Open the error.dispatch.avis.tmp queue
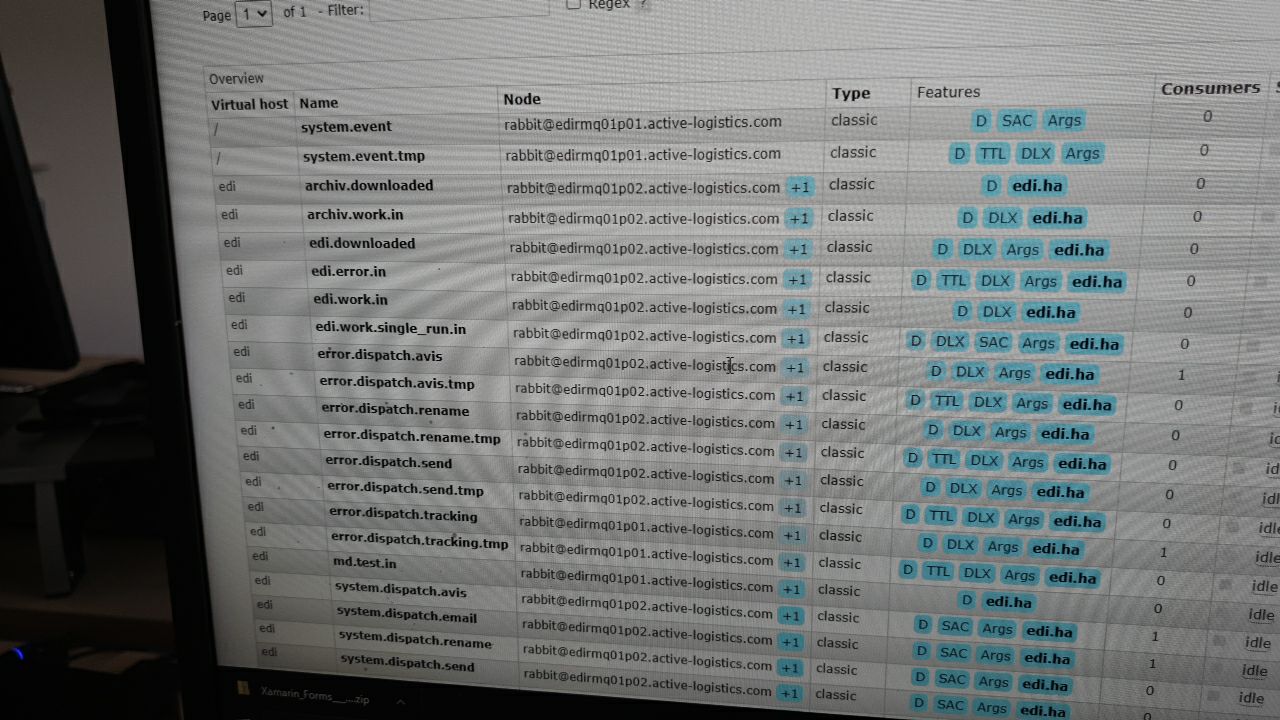This screenshot has width=1280, height=720. pyautogui.click(x=397, y=383)
